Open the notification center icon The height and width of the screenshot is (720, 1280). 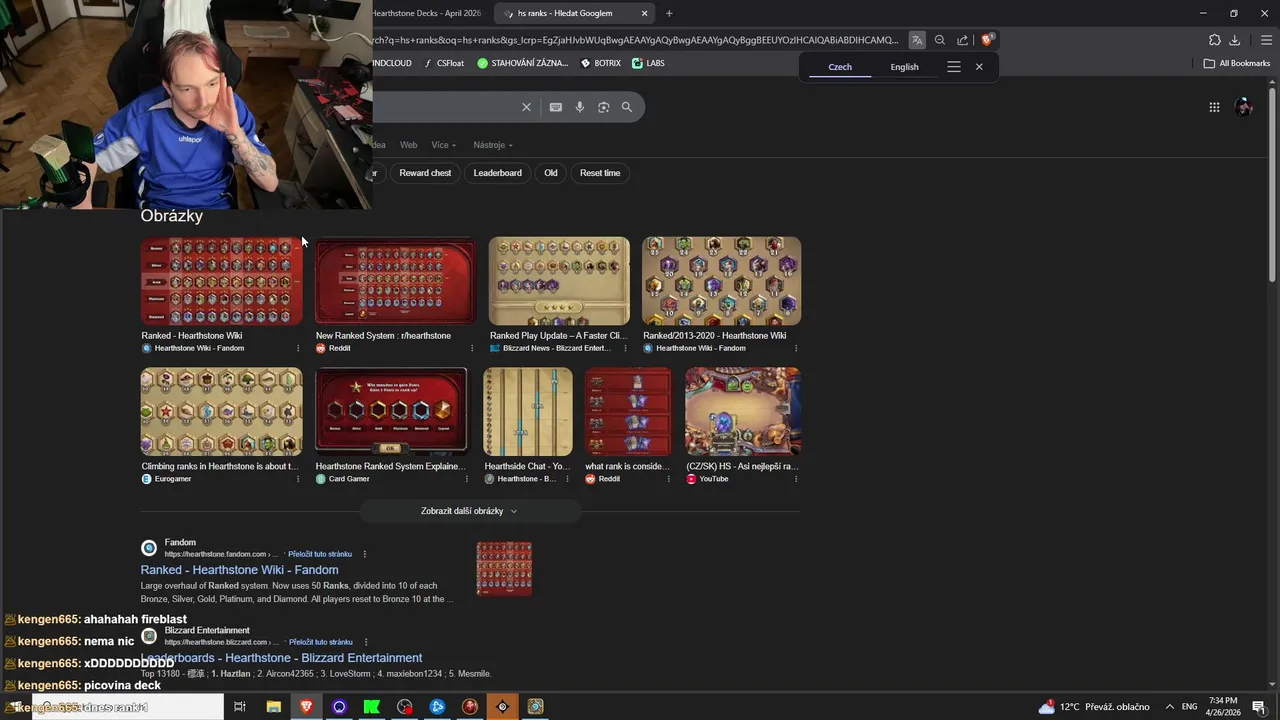(1259, 707)
